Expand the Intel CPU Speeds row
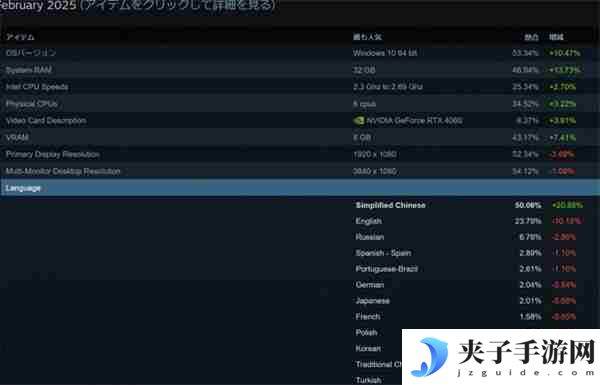This screenshot has height=385, width=600. pos(300,87)
